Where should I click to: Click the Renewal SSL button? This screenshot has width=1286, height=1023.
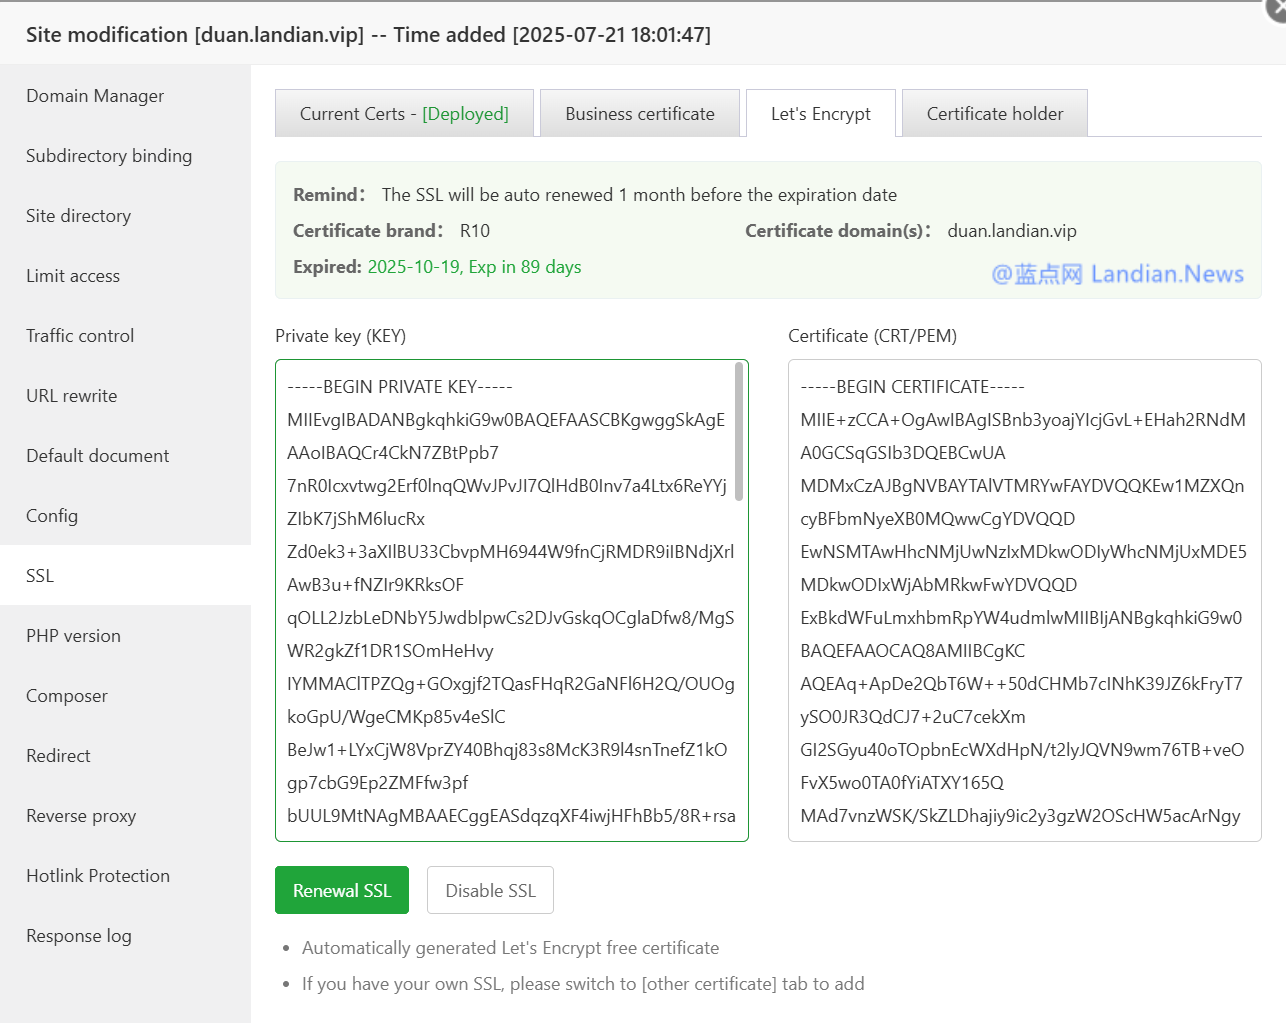(342, 890)
